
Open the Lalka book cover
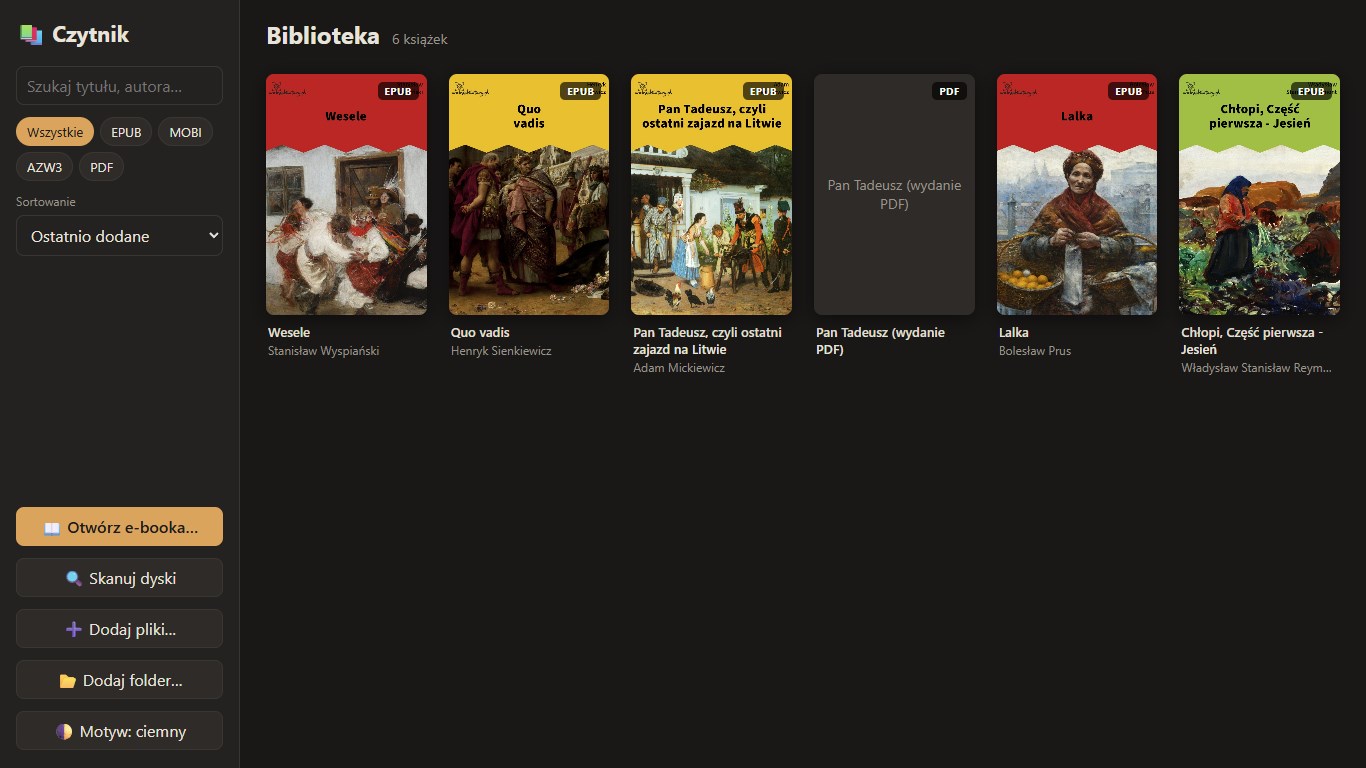pyautogui.click(x=1077, y=195)
